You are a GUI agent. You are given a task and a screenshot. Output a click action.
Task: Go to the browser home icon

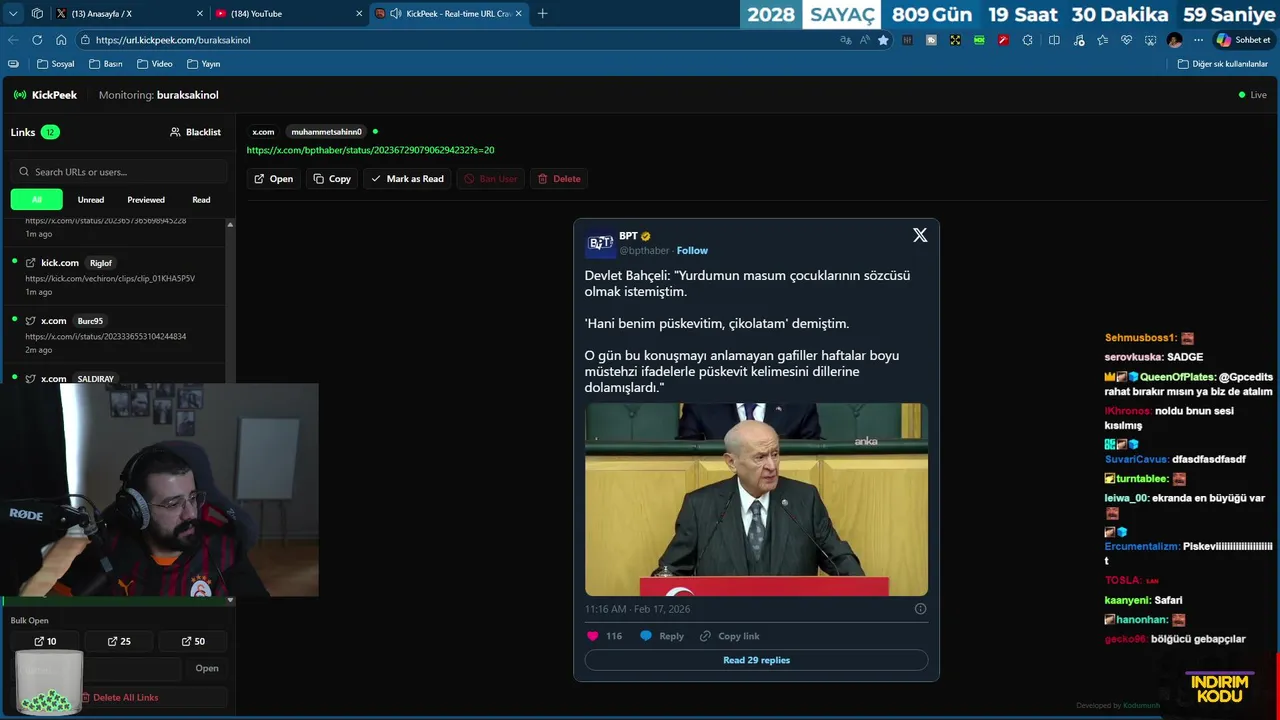coord(61,40)
